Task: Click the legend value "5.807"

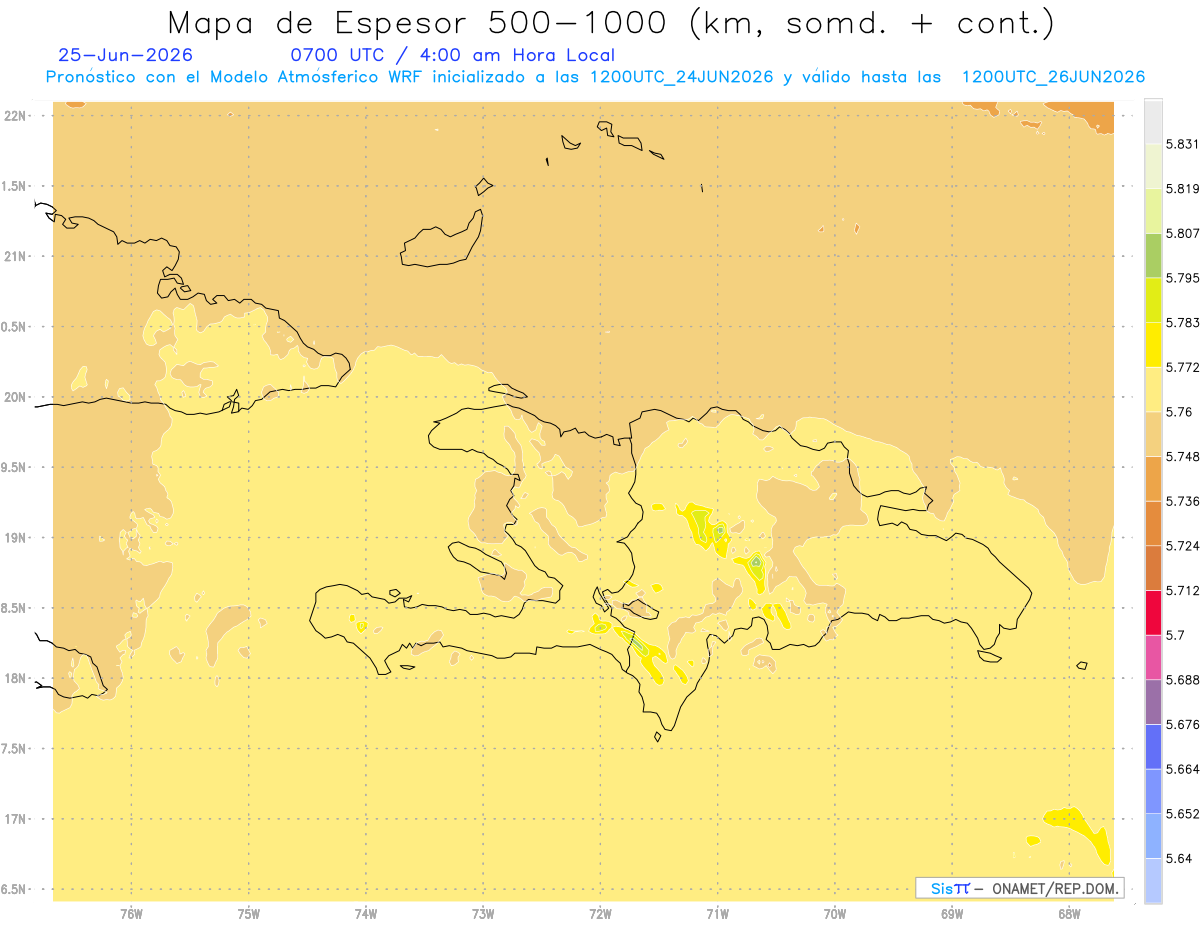Action: 1182,233
